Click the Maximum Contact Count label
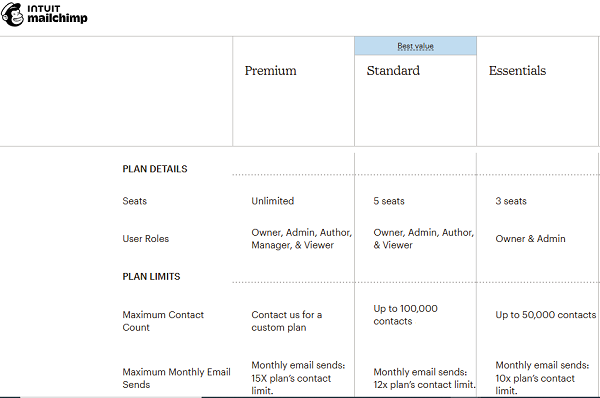Viewport: 600px width, 398px height. coord(163,321)
